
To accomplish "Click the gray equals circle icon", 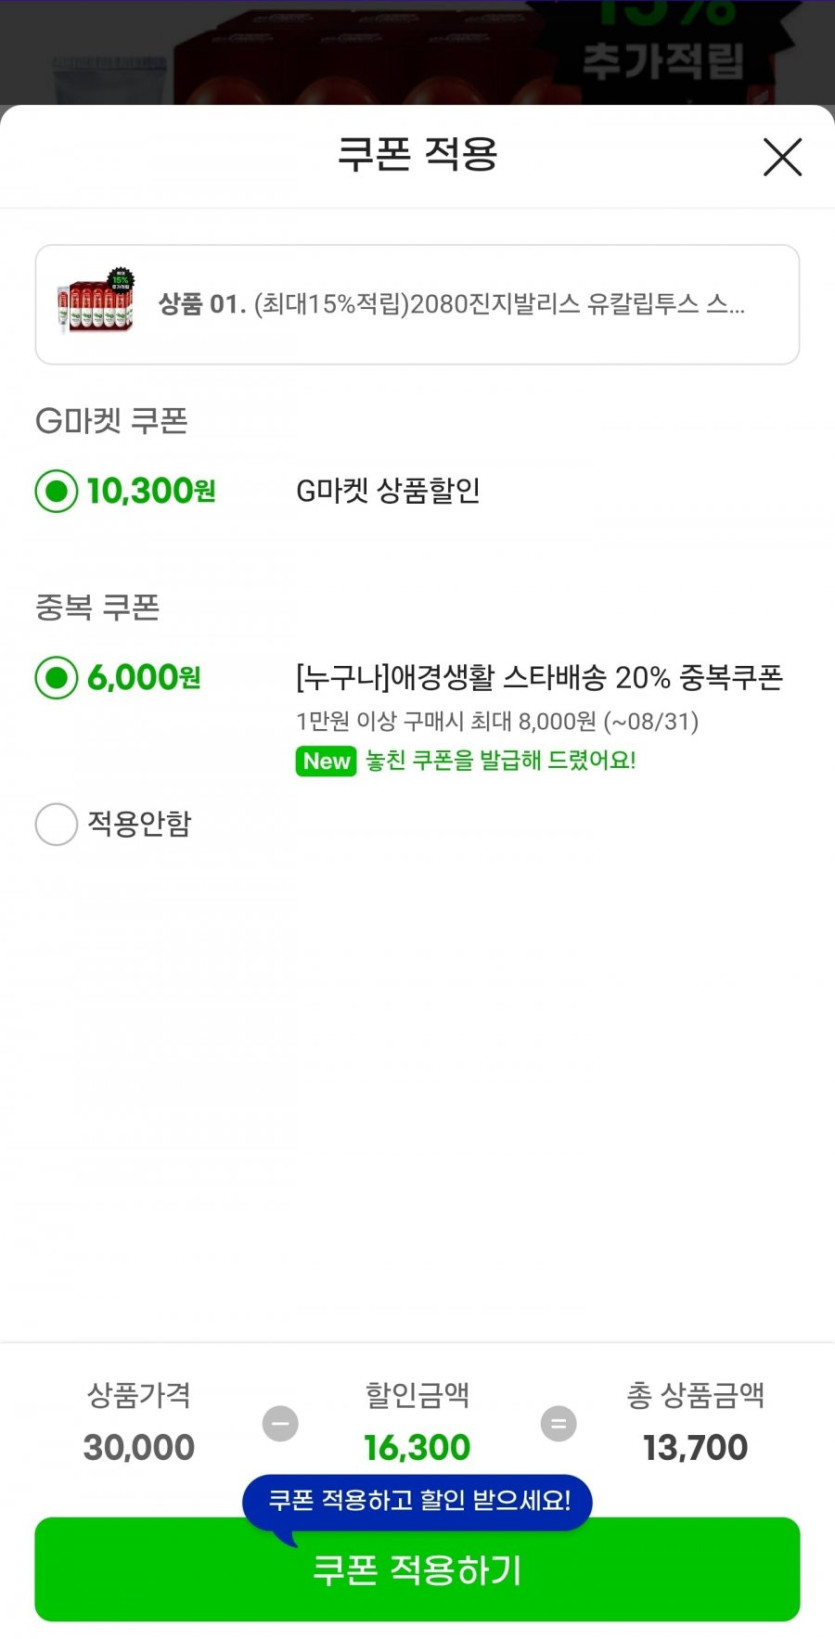I will point(558,1423).
